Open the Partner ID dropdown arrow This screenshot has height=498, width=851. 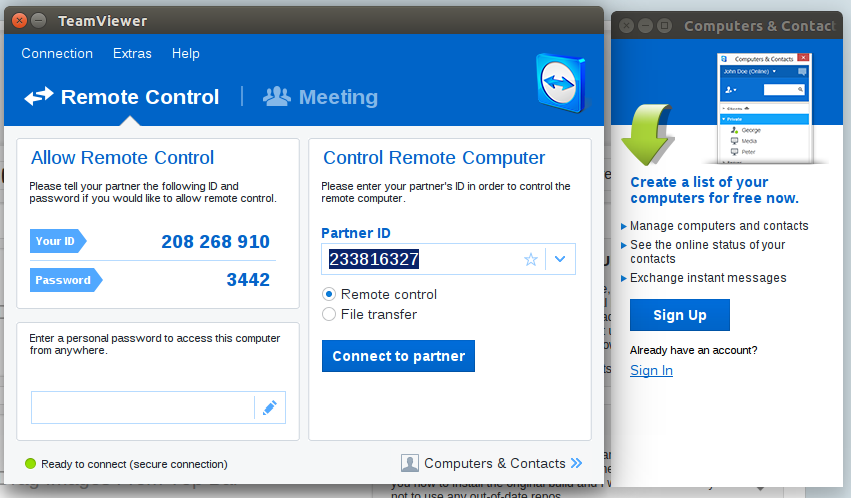point(560,259)
